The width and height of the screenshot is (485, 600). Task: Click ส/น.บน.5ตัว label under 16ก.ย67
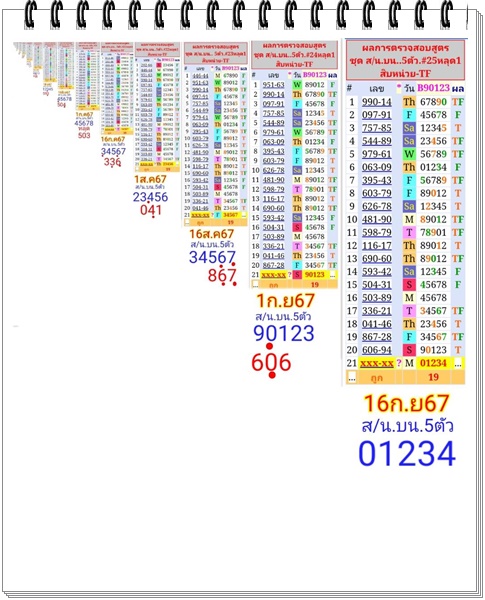407,426
